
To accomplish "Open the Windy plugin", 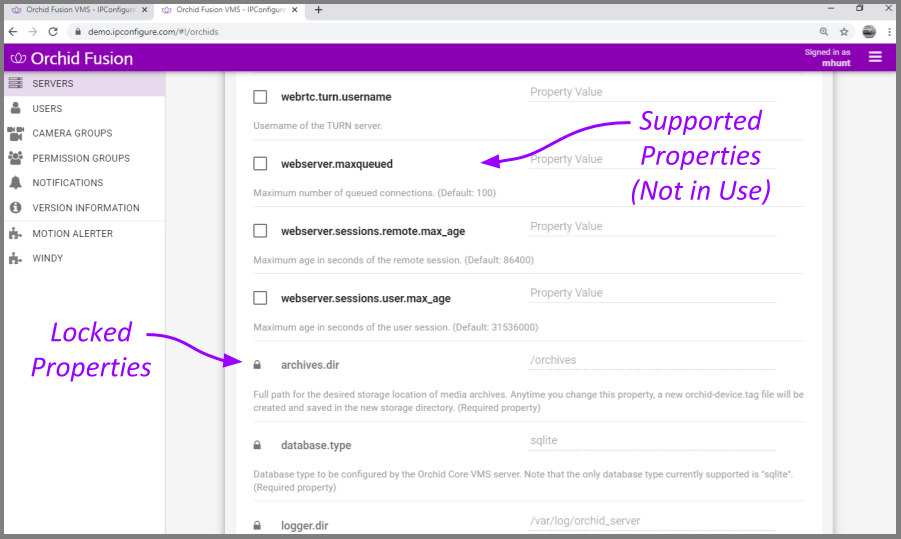I will coord(84,258).
